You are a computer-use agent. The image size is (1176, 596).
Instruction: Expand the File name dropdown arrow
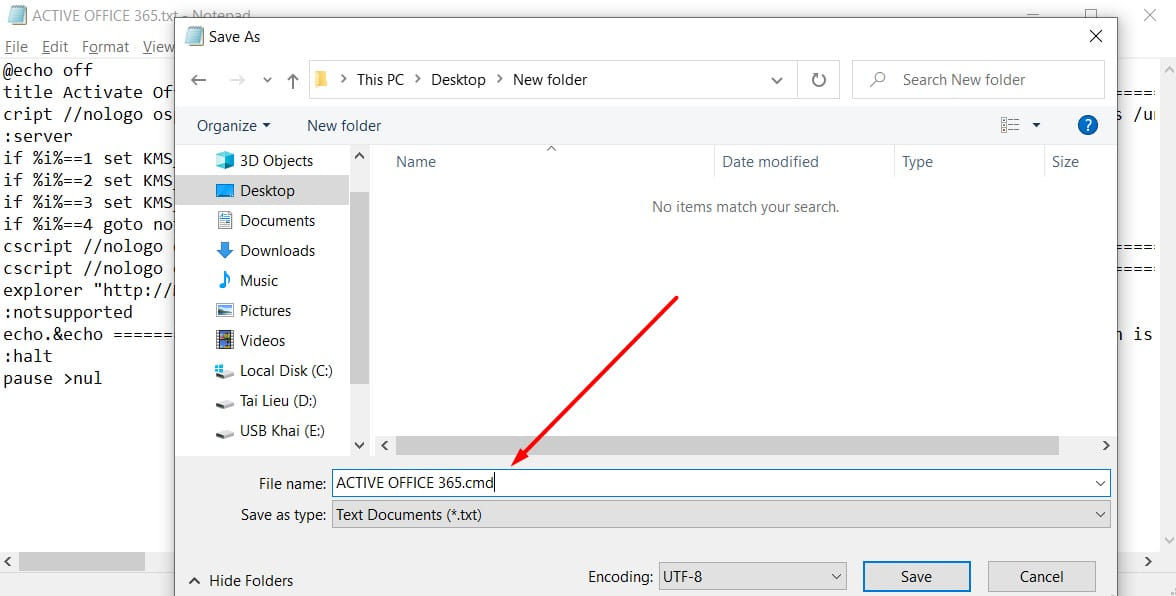1100,484
